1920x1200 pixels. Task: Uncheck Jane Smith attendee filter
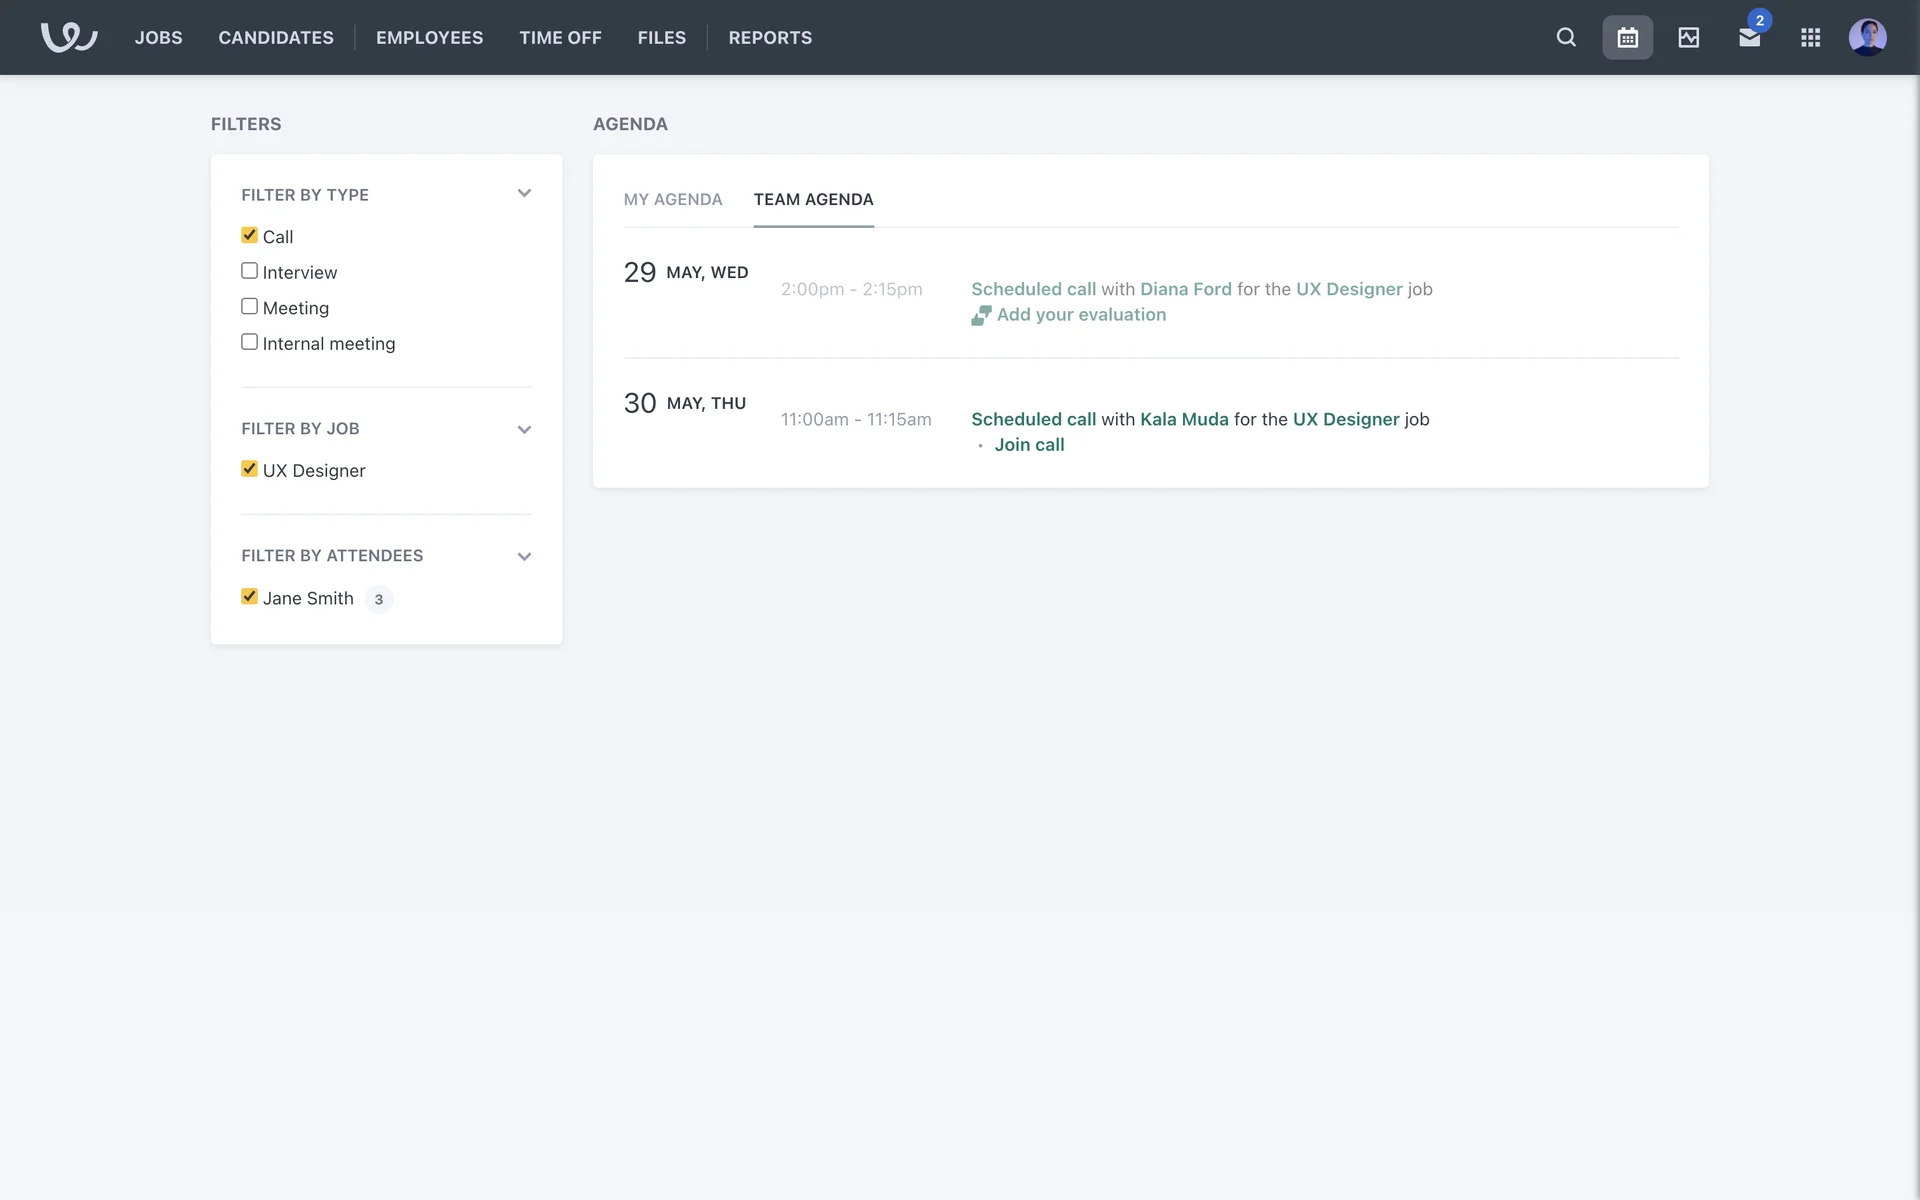tap(249, 596)
